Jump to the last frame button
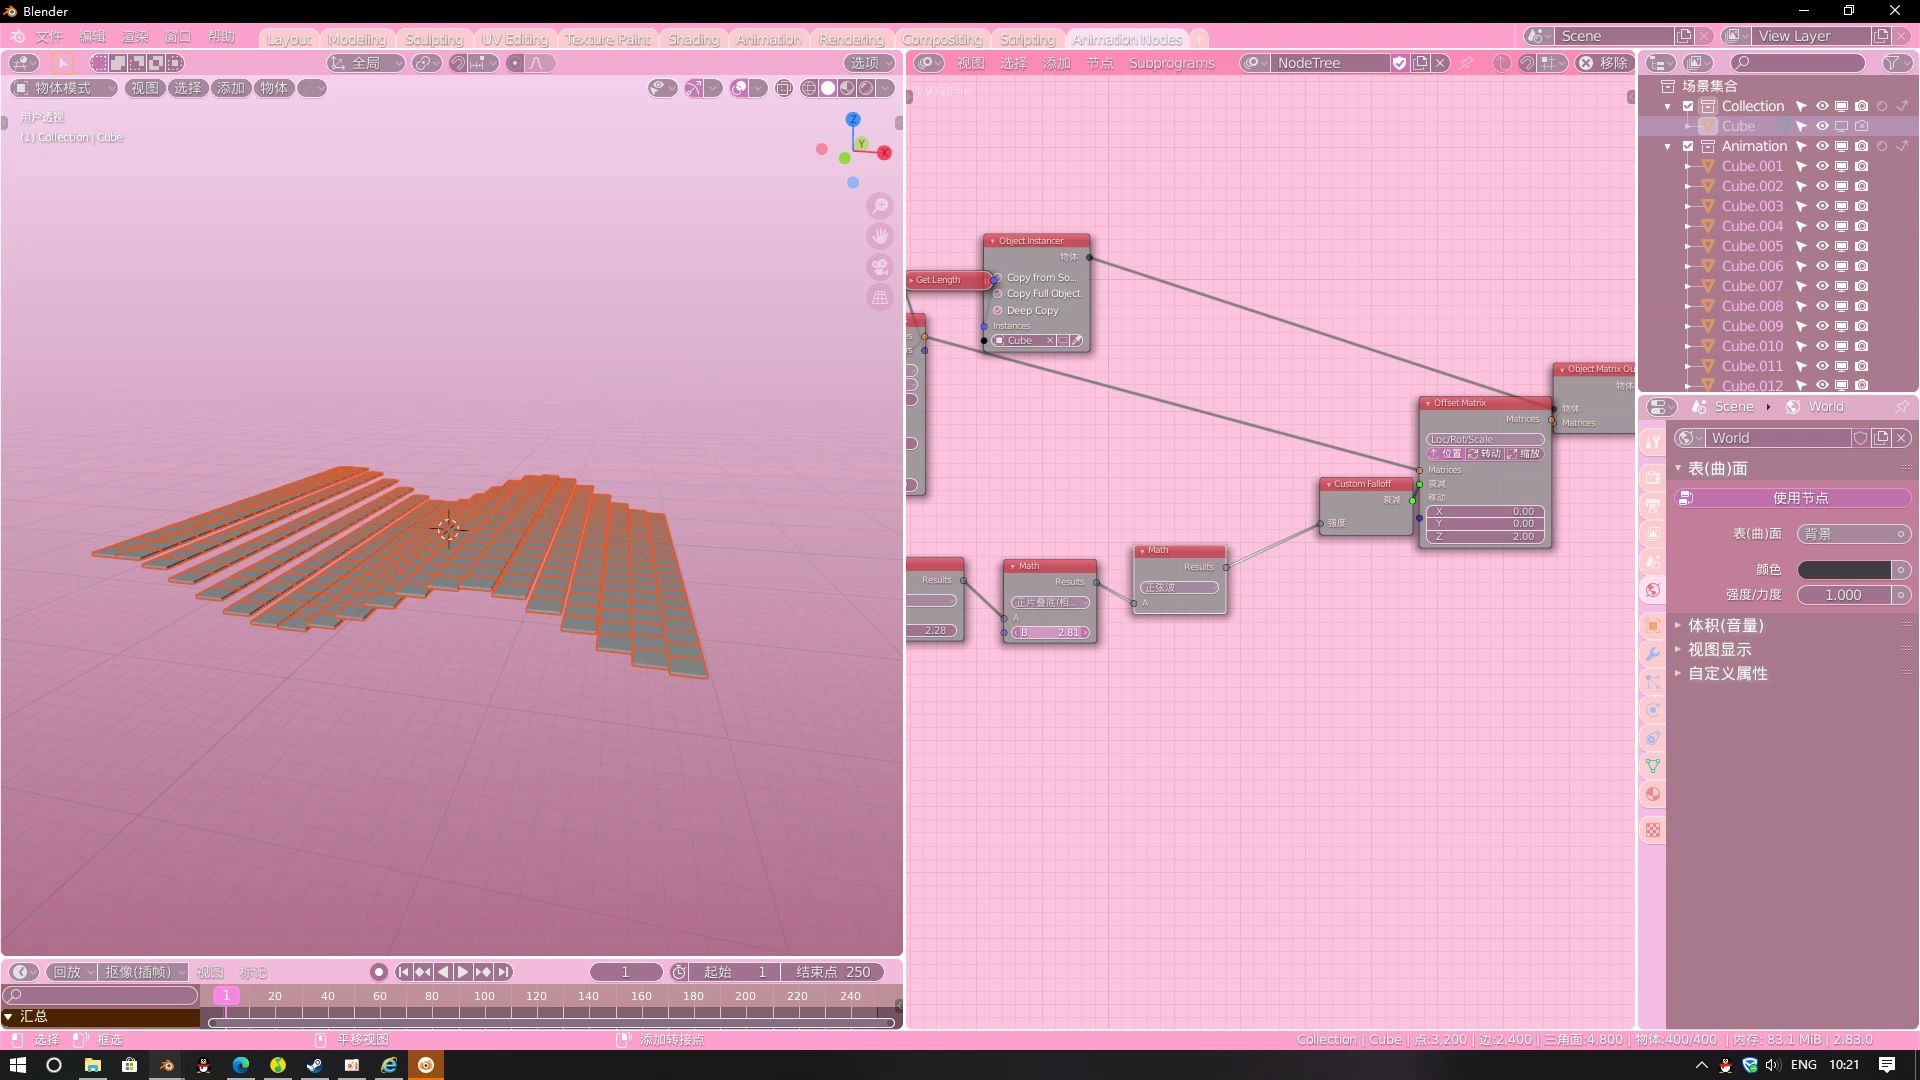The image size is (1920, 1080). [x=504, y=972]
